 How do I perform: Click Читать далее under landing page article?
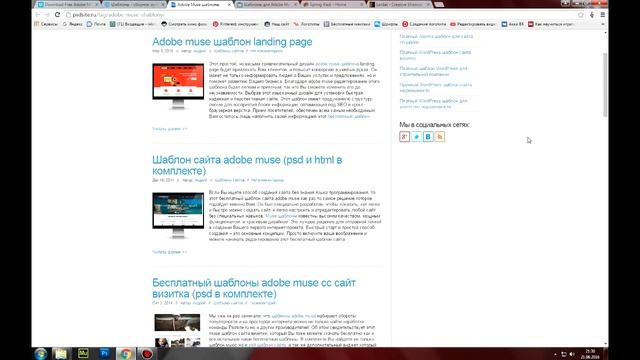(x=169, y=129)
